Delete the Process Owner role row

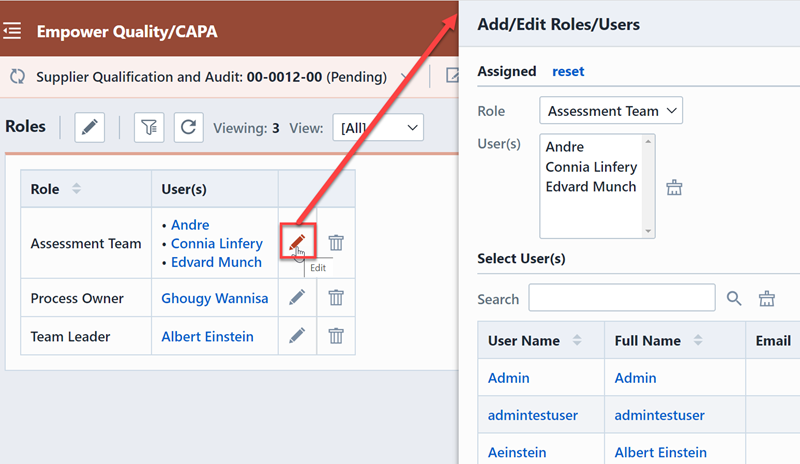click(x=336, y=297)
